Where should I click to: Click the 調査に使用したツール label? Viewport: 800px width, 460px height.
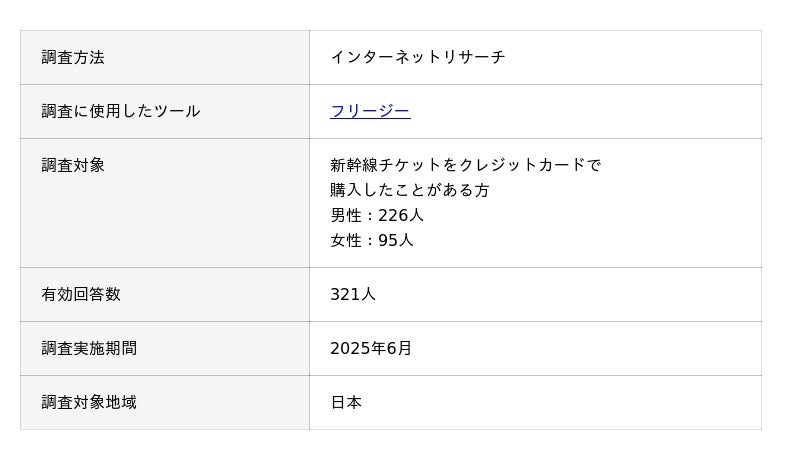pyautogui.click(x=121, y=111)
